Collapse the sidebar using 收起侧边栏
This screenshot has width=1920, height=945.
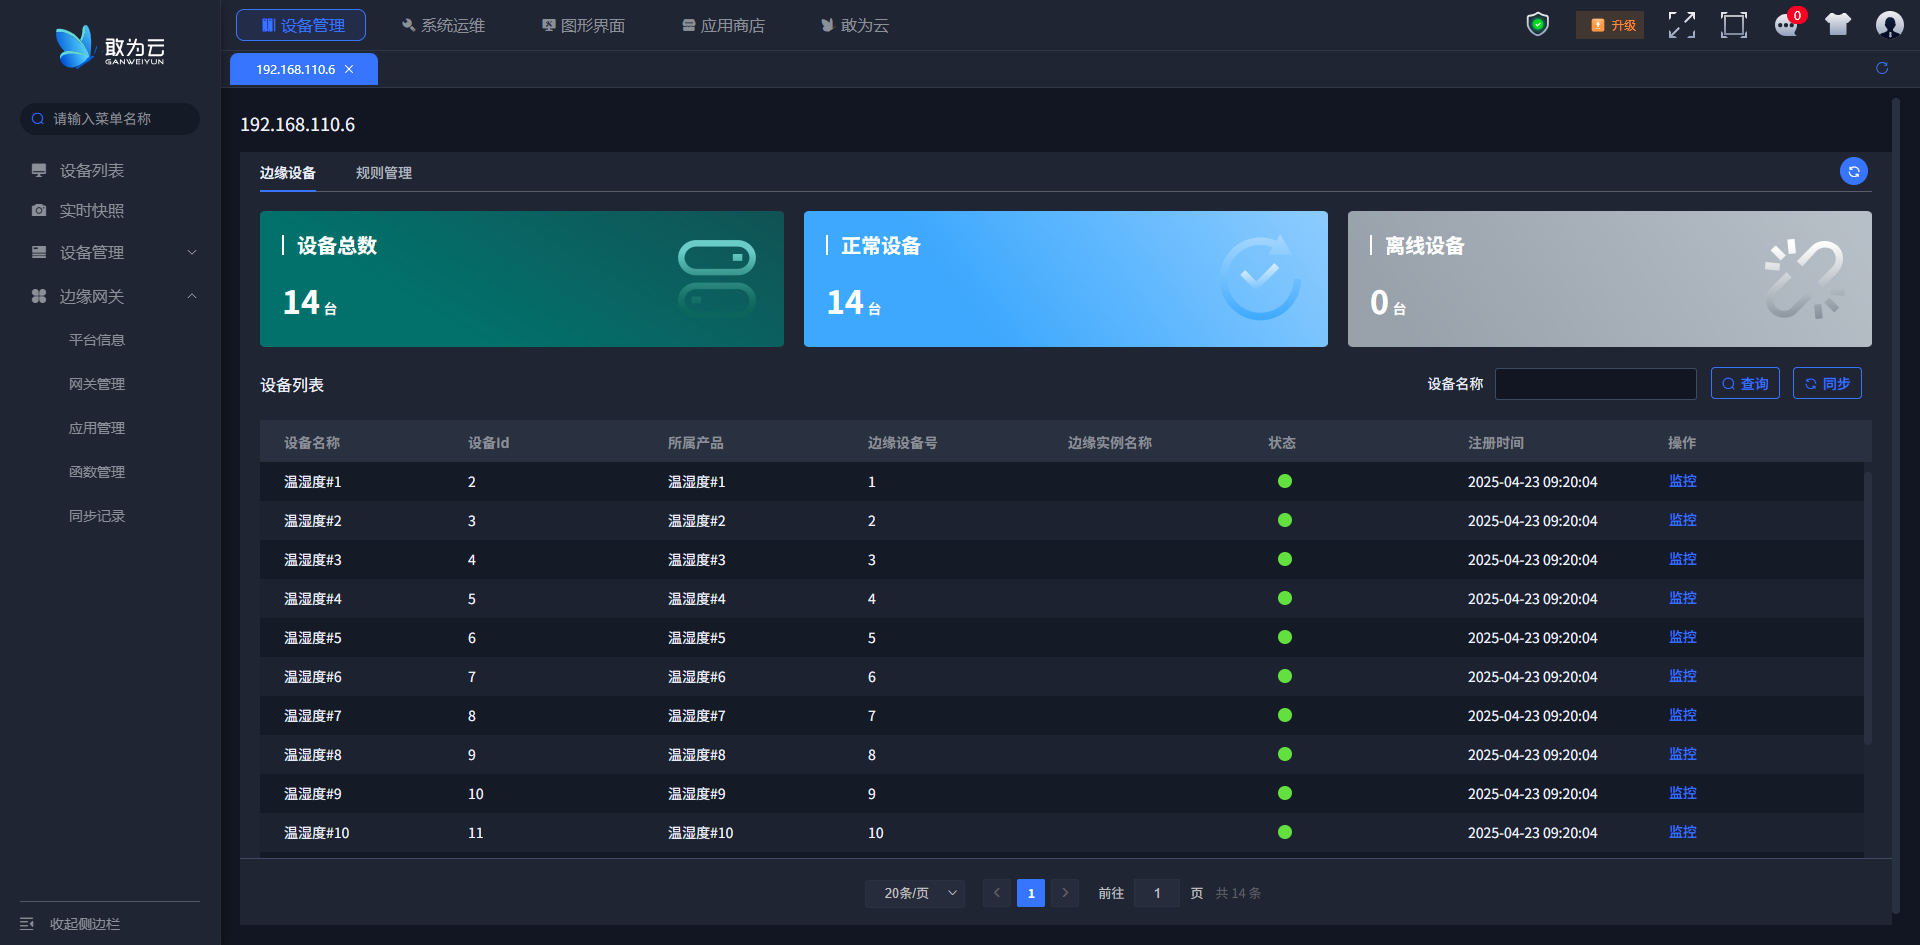[x=84, y=924]
